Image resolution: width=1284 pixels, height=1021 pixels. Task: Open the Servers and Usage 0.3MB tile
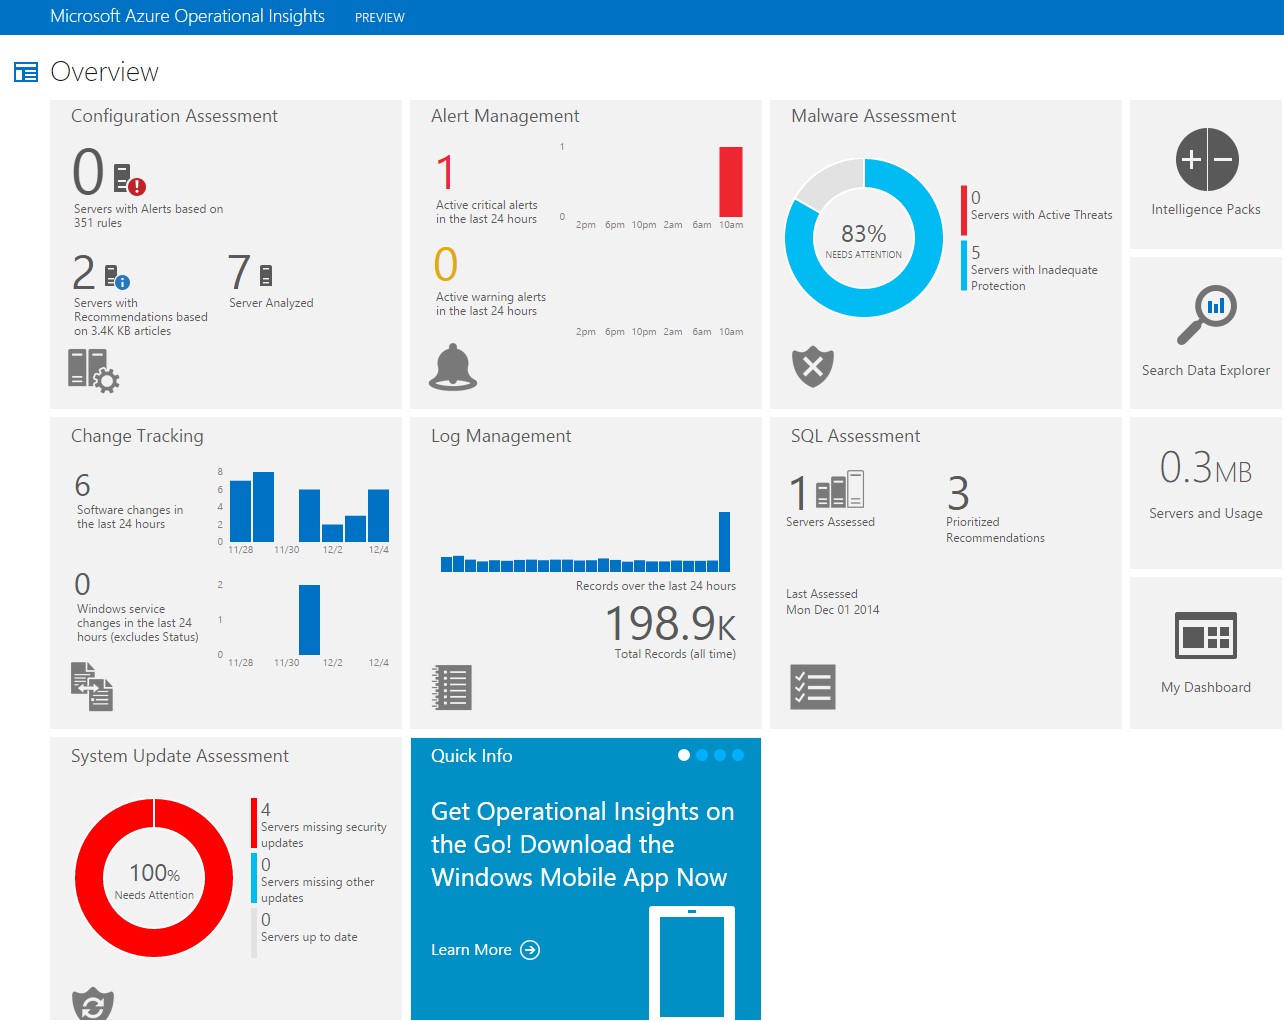click(1206, 493)
